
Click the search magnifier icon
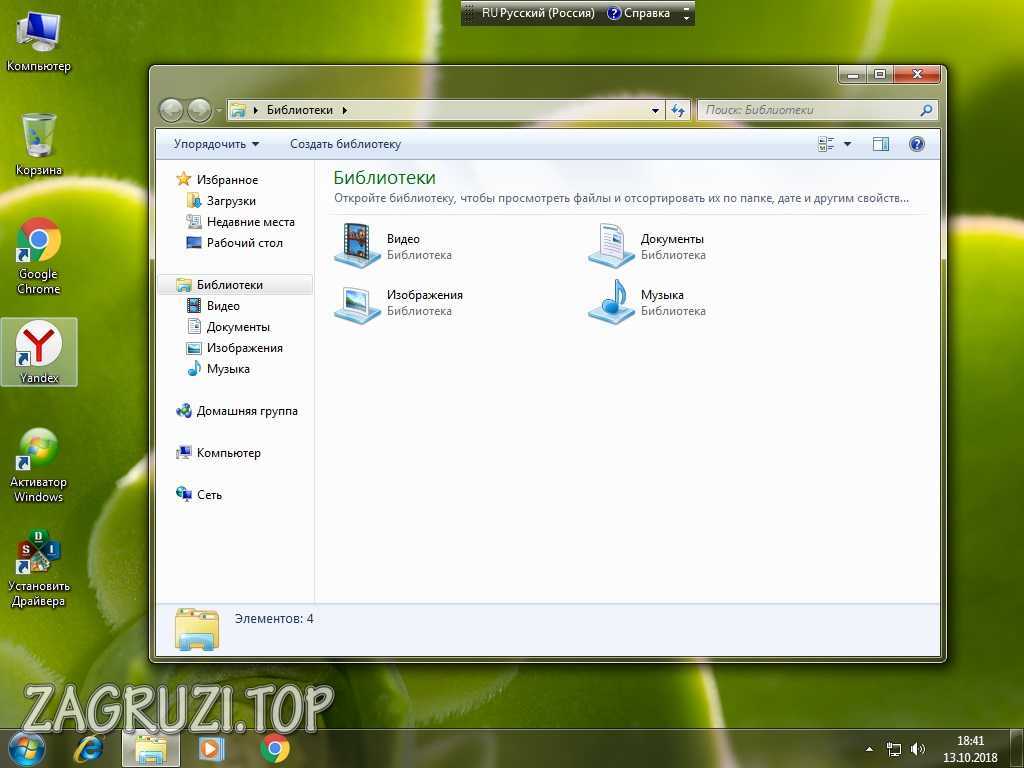pyautogui.click(x=926, y=110)
